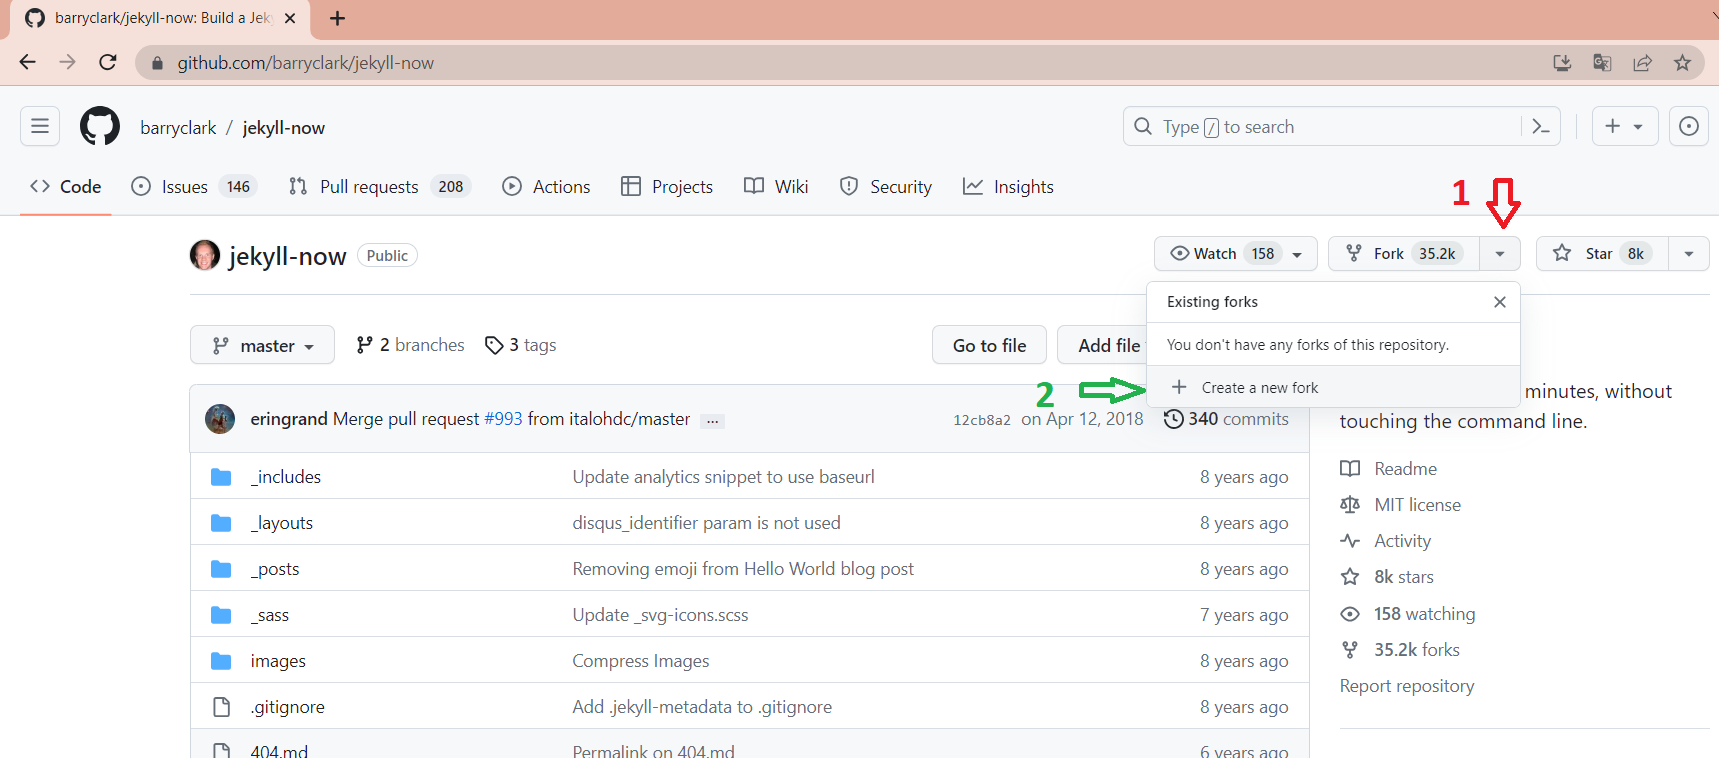
Task: Click the jekyll-now breadcrumb link
Action: [x=284, y=128]
